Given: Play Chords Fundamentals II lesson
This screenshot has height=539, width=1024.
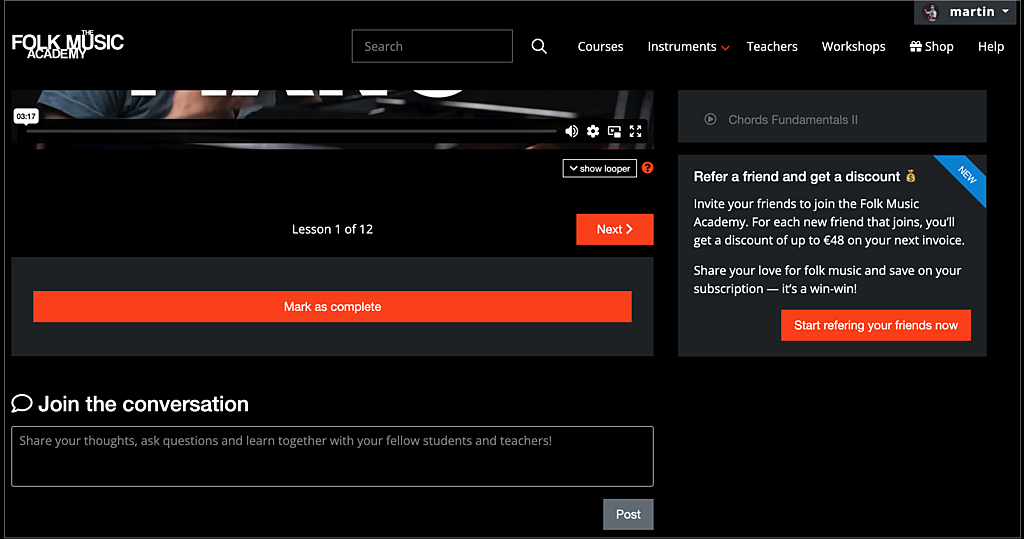Looking at the screenshot, I should pos(792,120).
